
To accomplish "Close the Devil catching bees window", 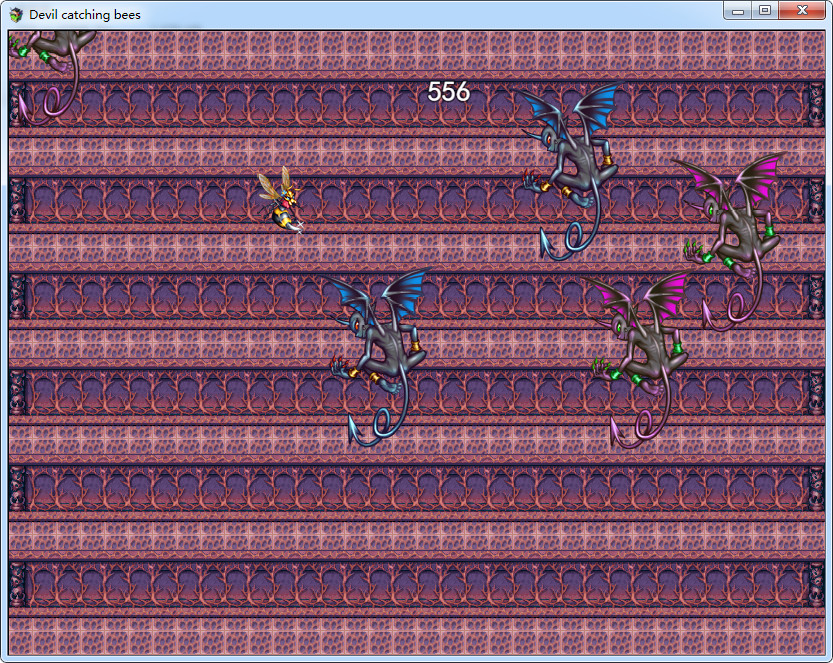I will click(x=802, y=11).
